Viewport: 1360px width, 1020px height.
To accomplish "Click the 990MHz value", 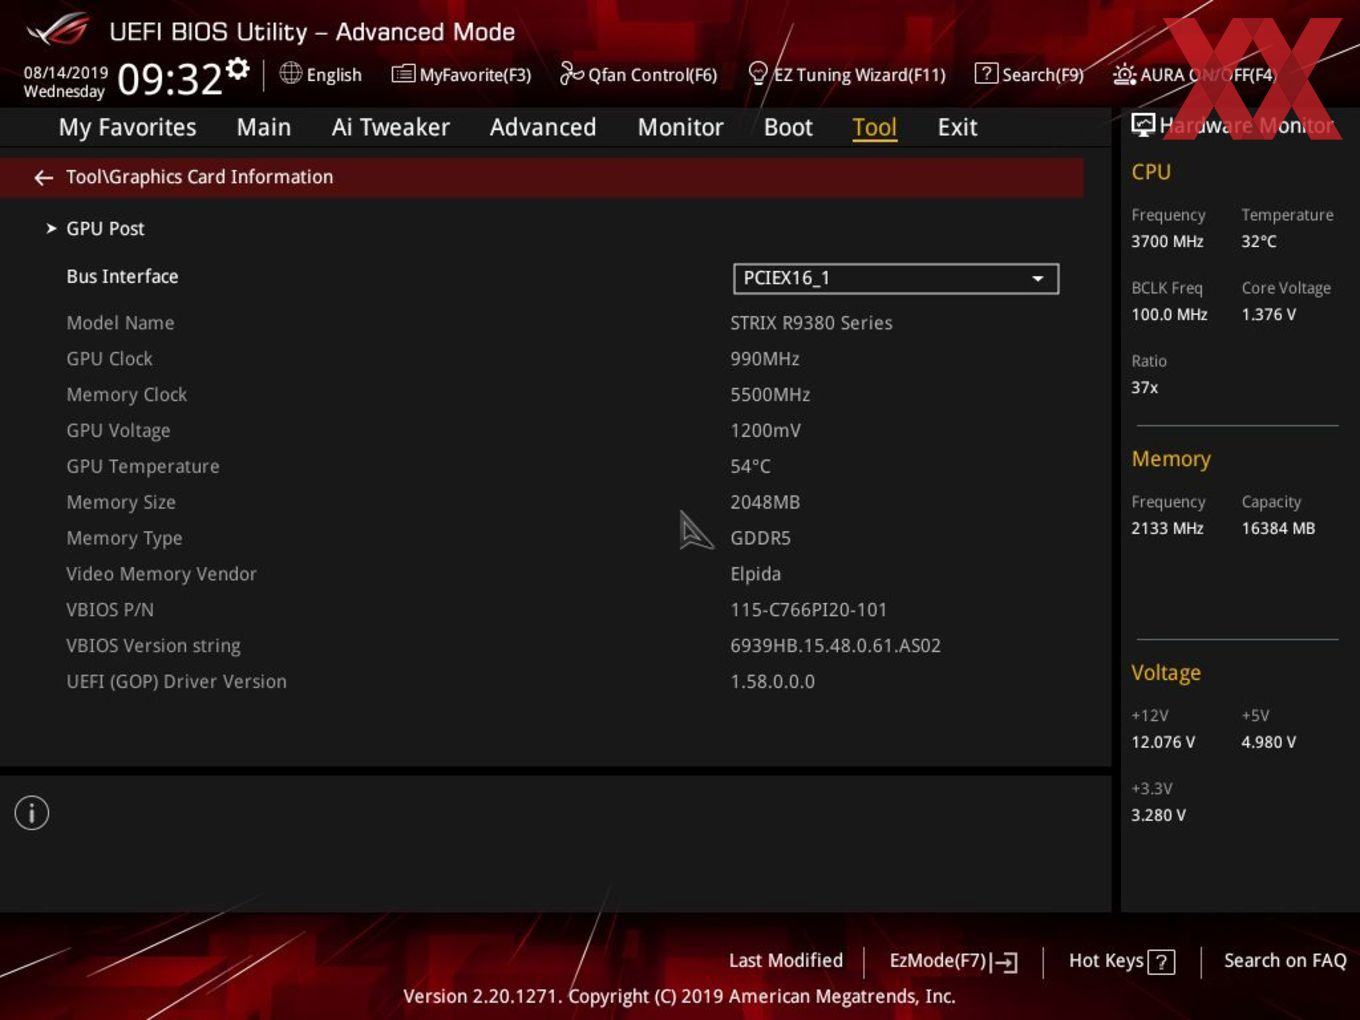I will click(765, 359).
